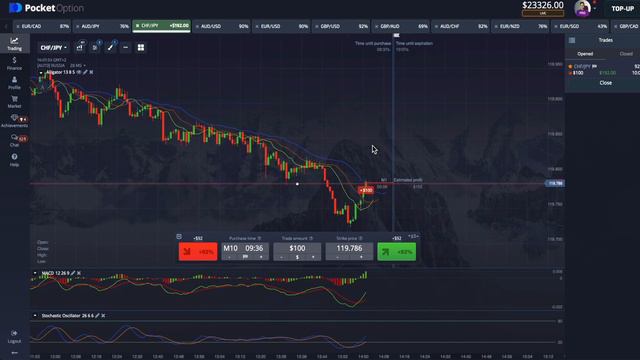640x360 pixels.
Task: Open the Profile section in sidebar
Action: click(x=14, y=83)
